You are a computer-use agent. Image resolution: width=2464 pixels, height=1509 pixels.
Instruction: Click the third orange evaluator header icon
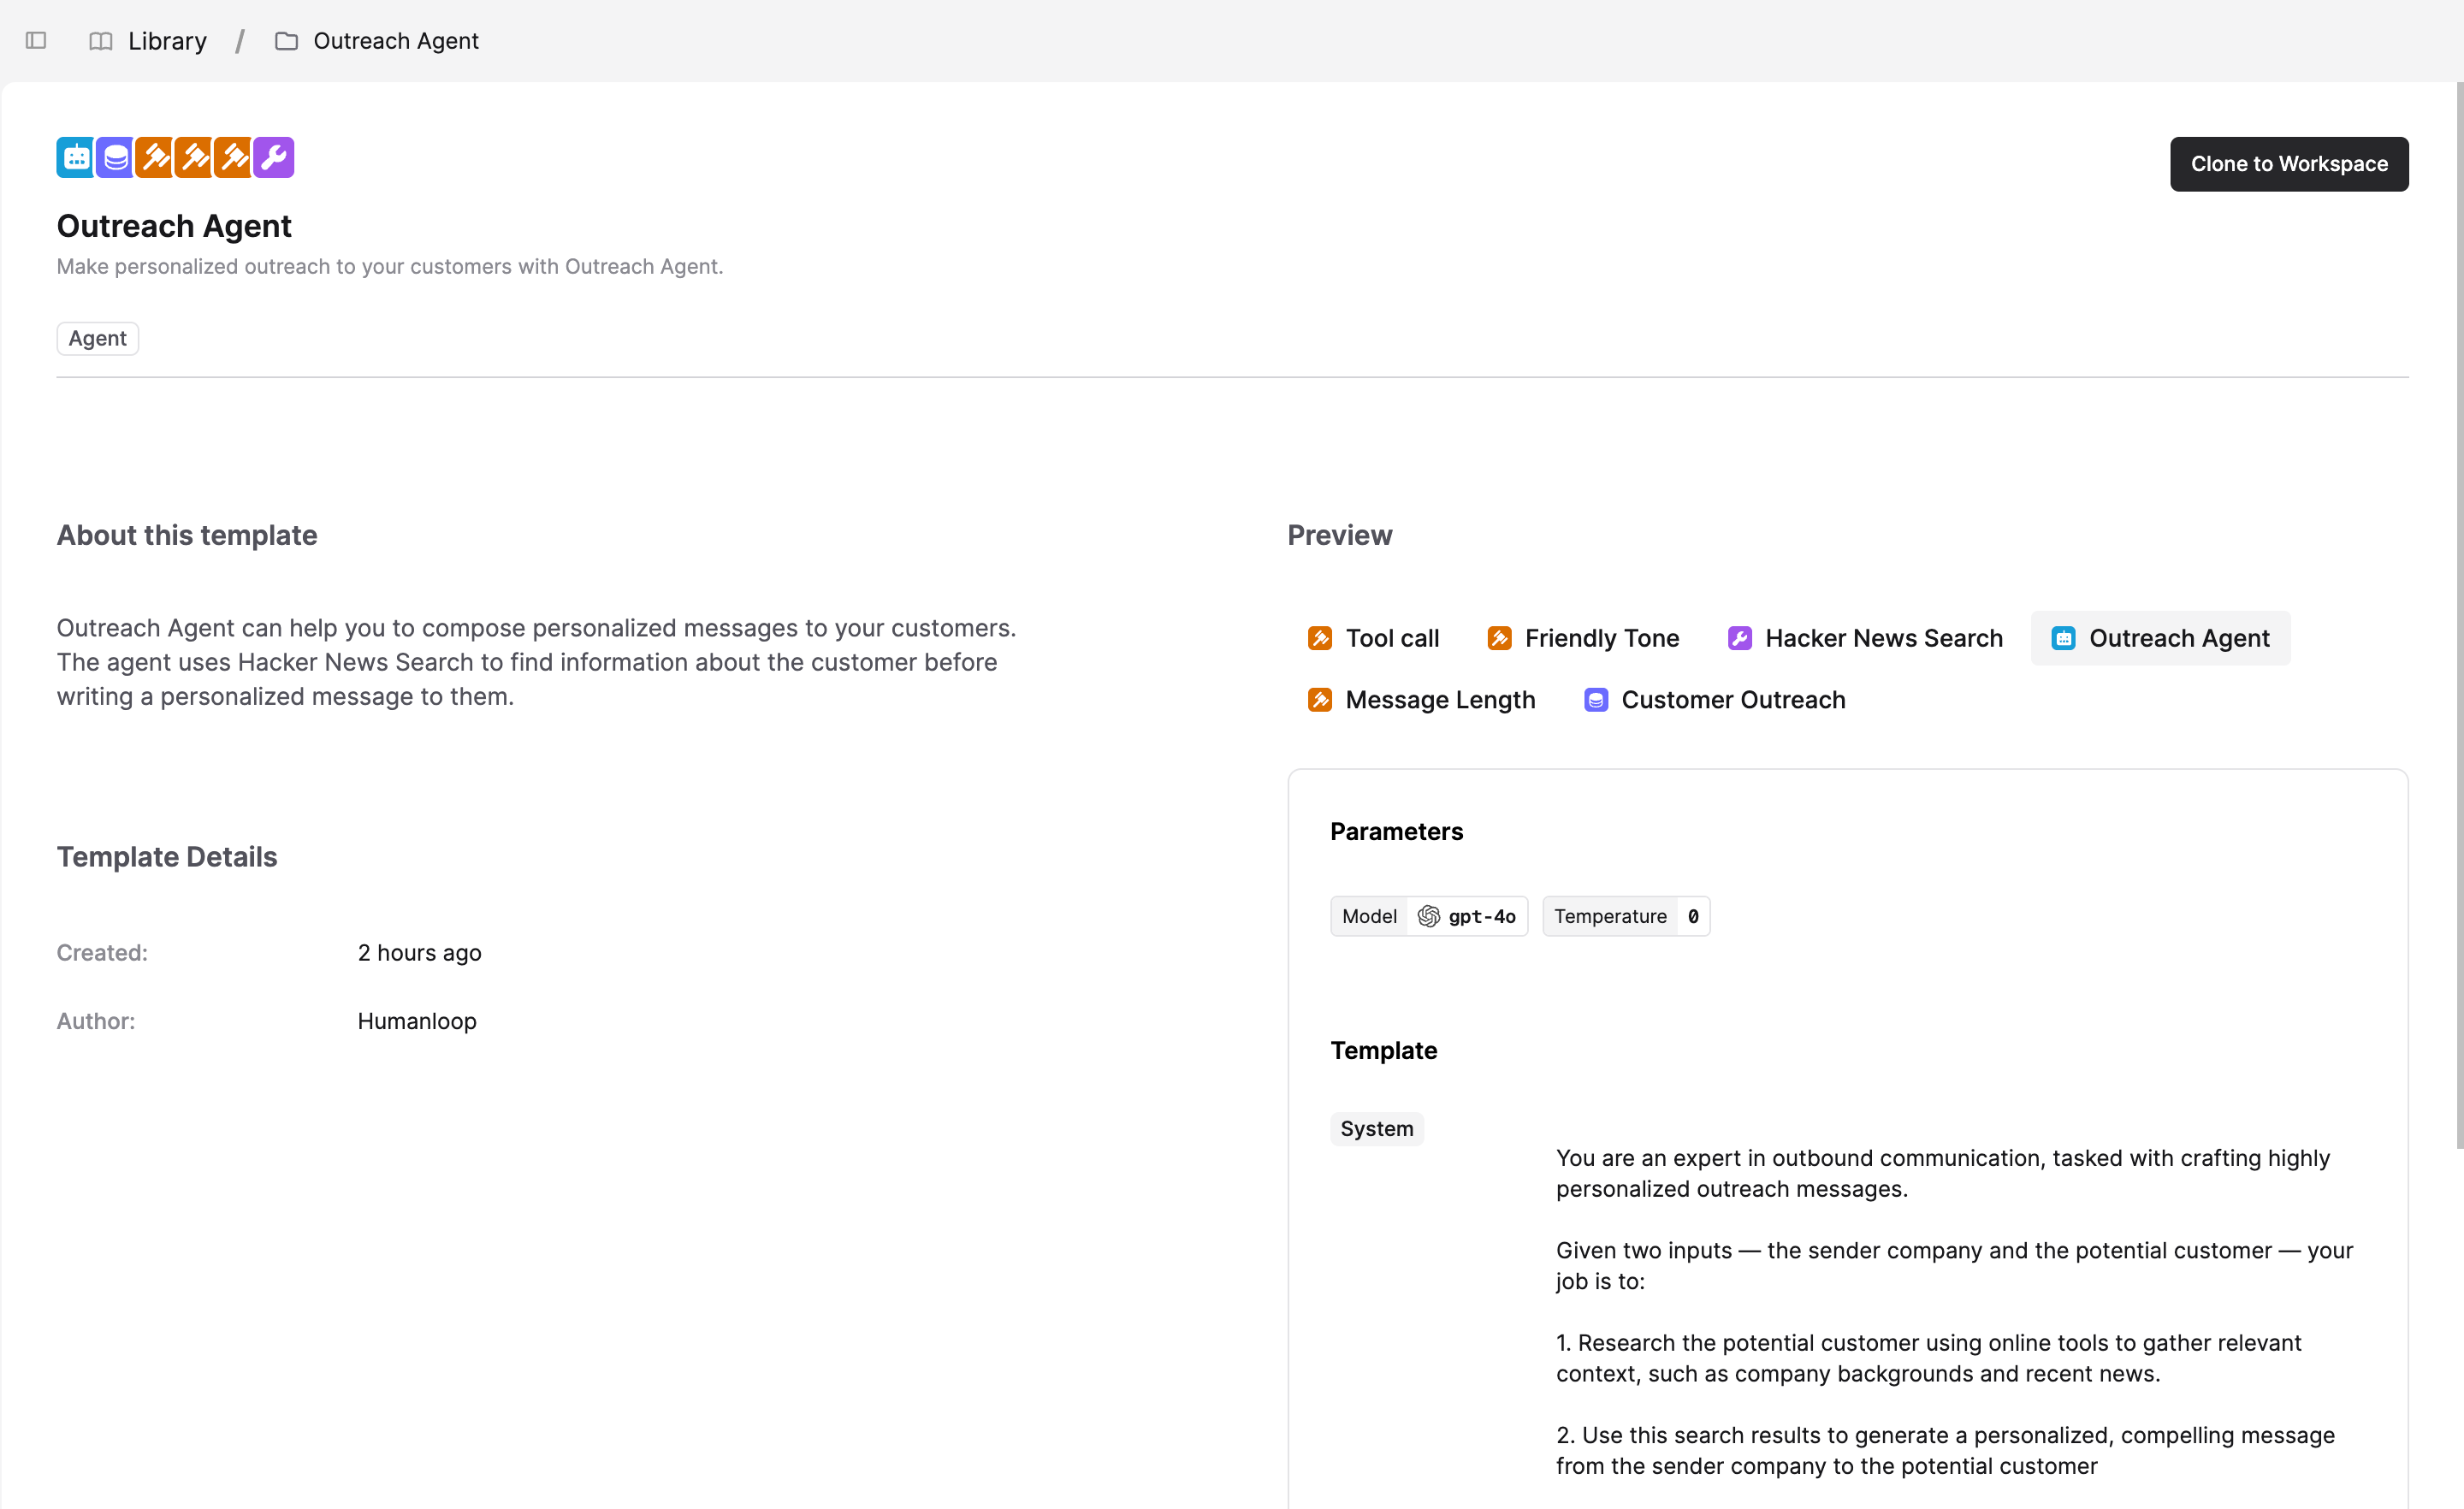pos(233,157)
